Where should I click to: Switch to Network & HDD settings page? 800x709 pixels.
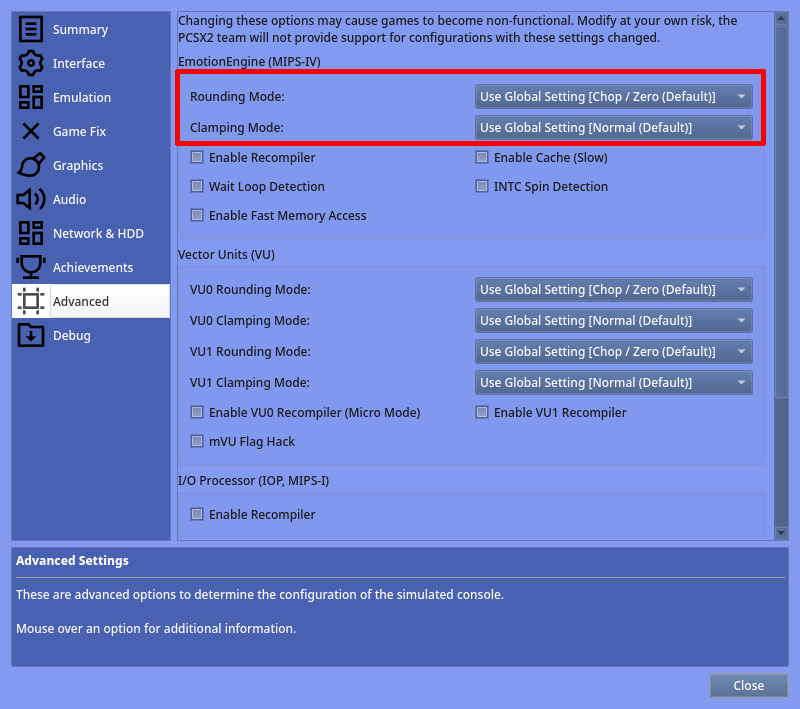tap(98, 234)
